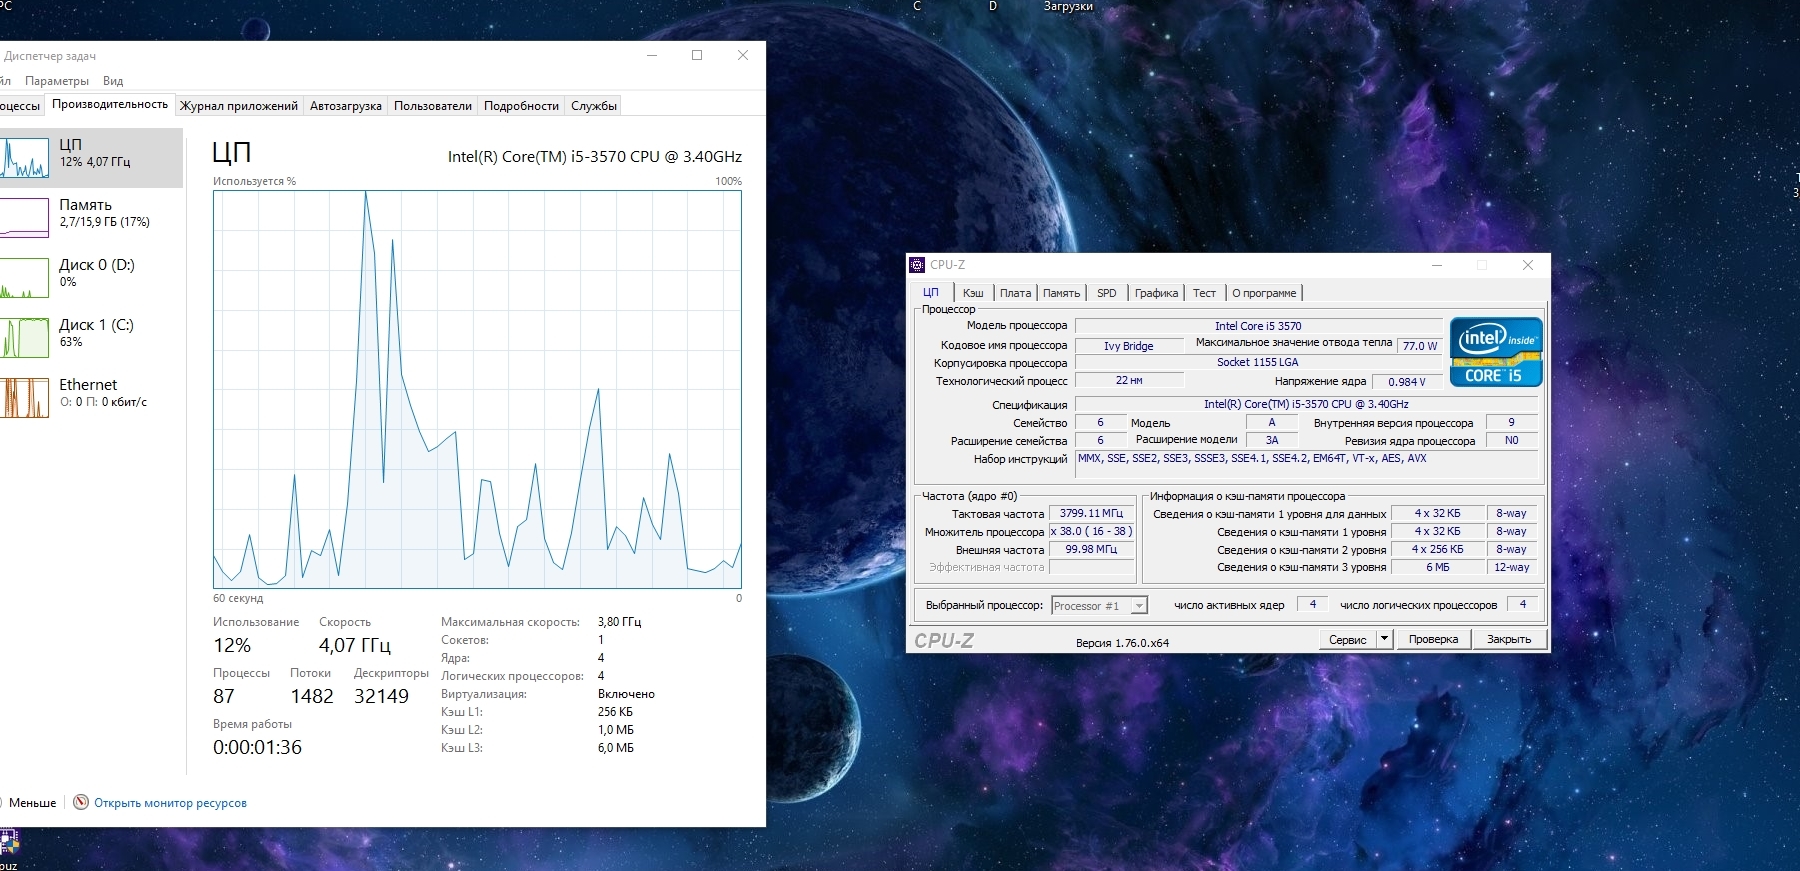Click instruction set list MMX, SSE field
1800x871 pixels.
pyautogui.click(x=1306, y=465)
